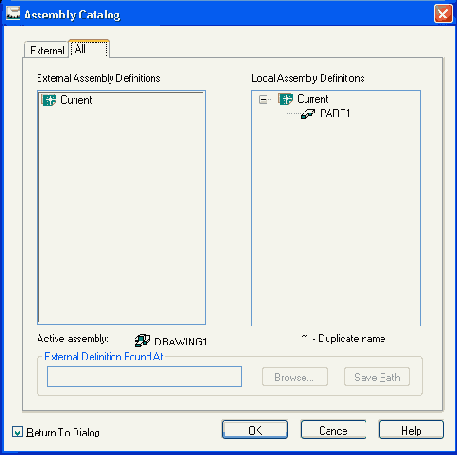Select Current in External Assembly Definitions

click(x=76, y=100)
